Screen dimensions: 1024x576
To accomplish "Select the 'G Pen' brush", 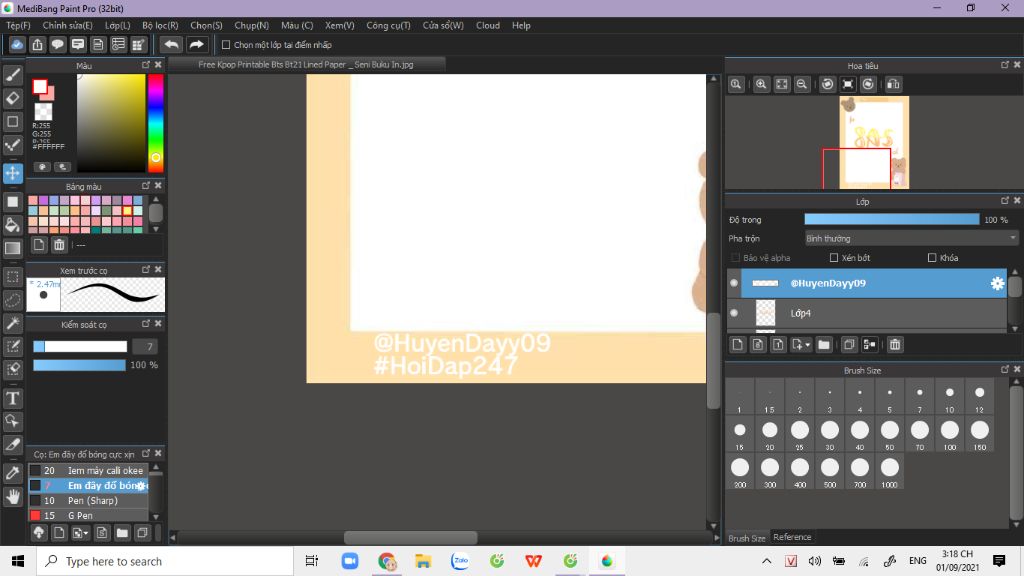I will click(88, 515).
